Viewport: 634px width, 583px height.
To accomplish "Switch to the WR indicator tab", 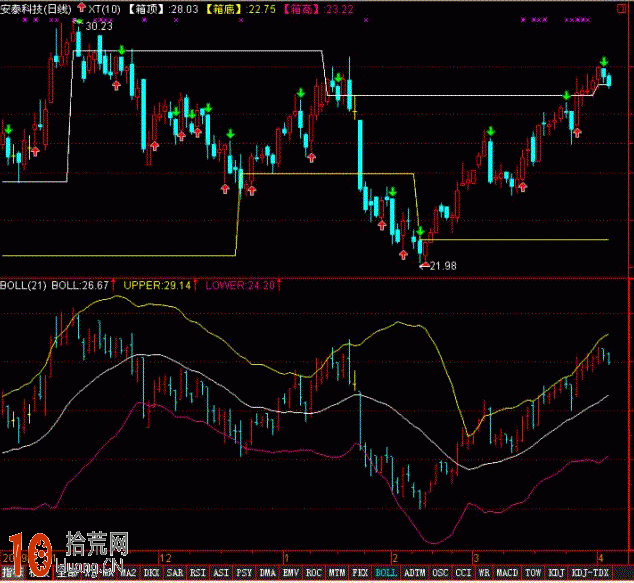I will click(x=484, y=573).
